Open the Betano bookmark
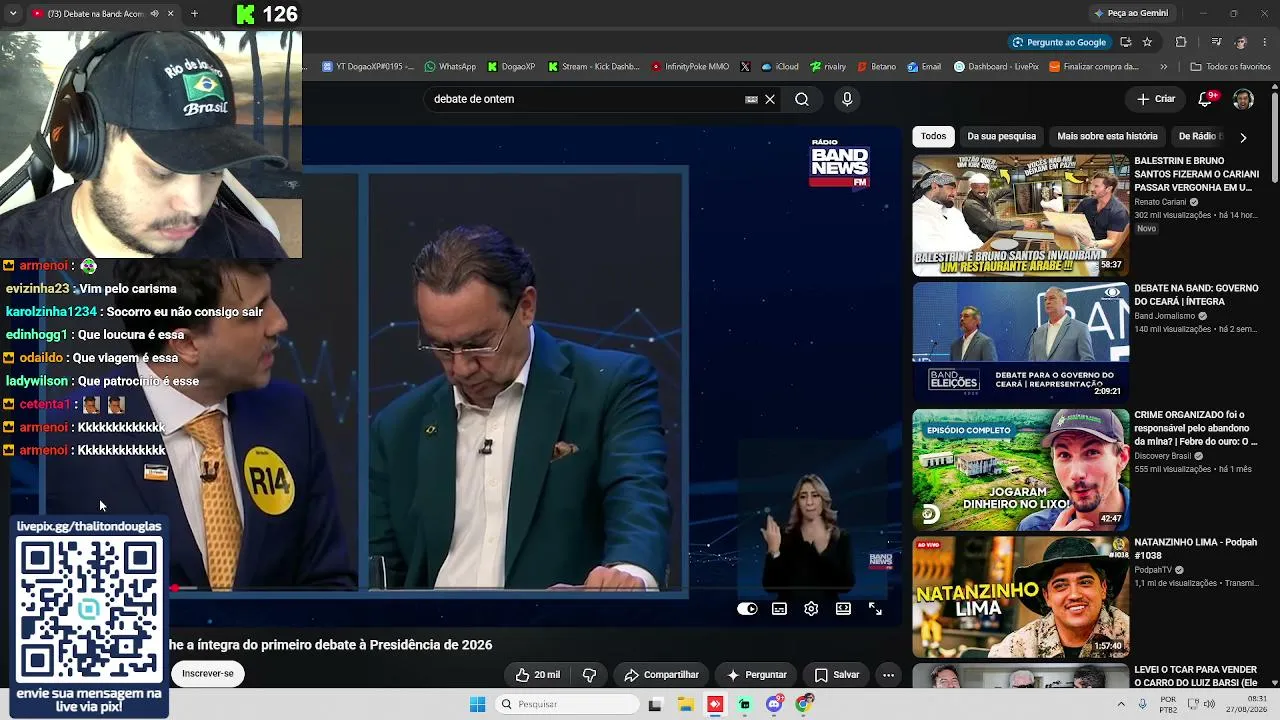 tap(876, 67)
